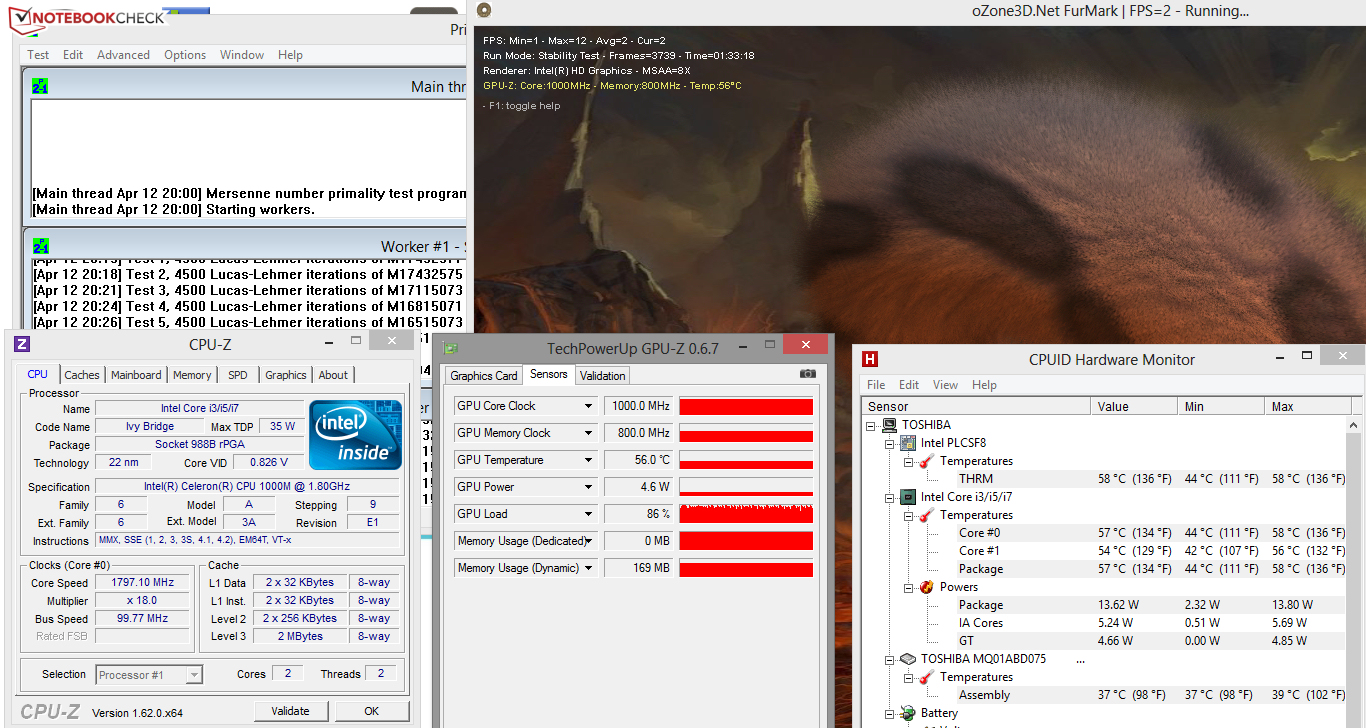Click the FurMark title bar icon

[484, 11]
